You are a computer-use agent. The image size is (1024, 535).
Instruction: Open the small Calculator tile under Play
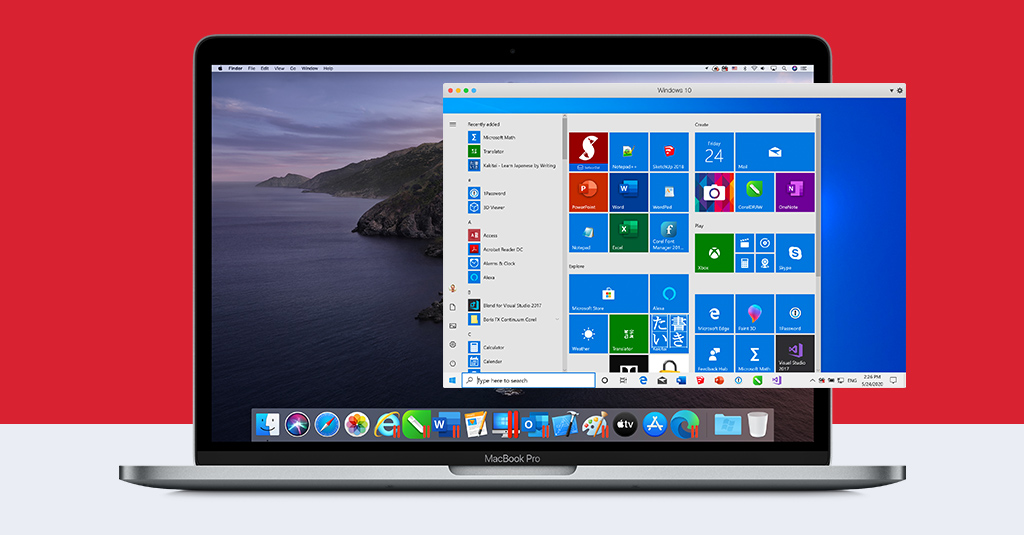[745, 263]
